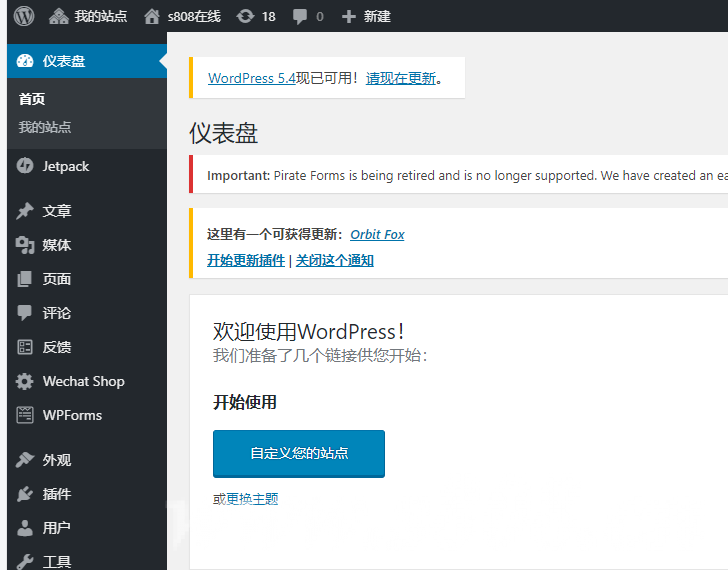Click the gear icon for Wechat Shop

click(25, 381)
